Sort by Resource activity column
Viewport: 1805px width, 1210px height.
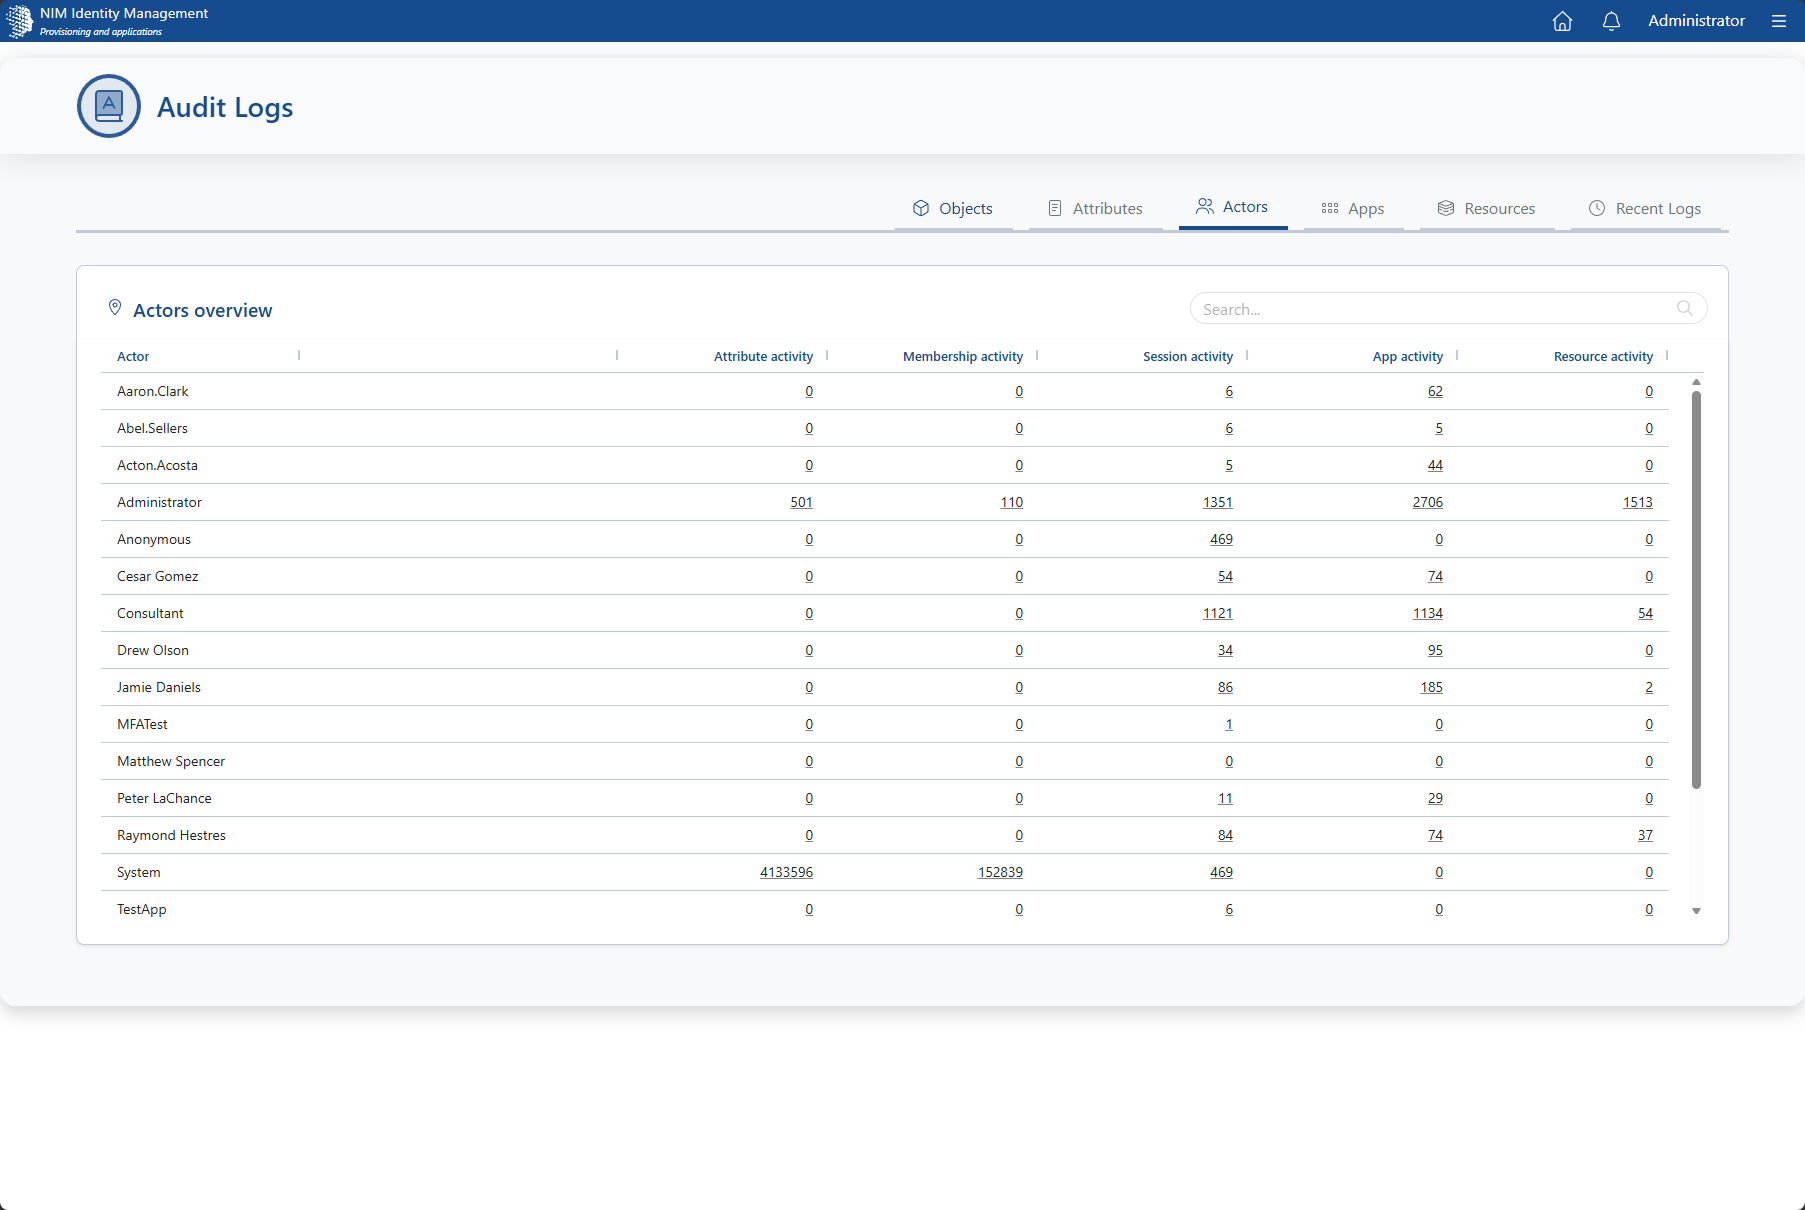(x=1603, y=357)
